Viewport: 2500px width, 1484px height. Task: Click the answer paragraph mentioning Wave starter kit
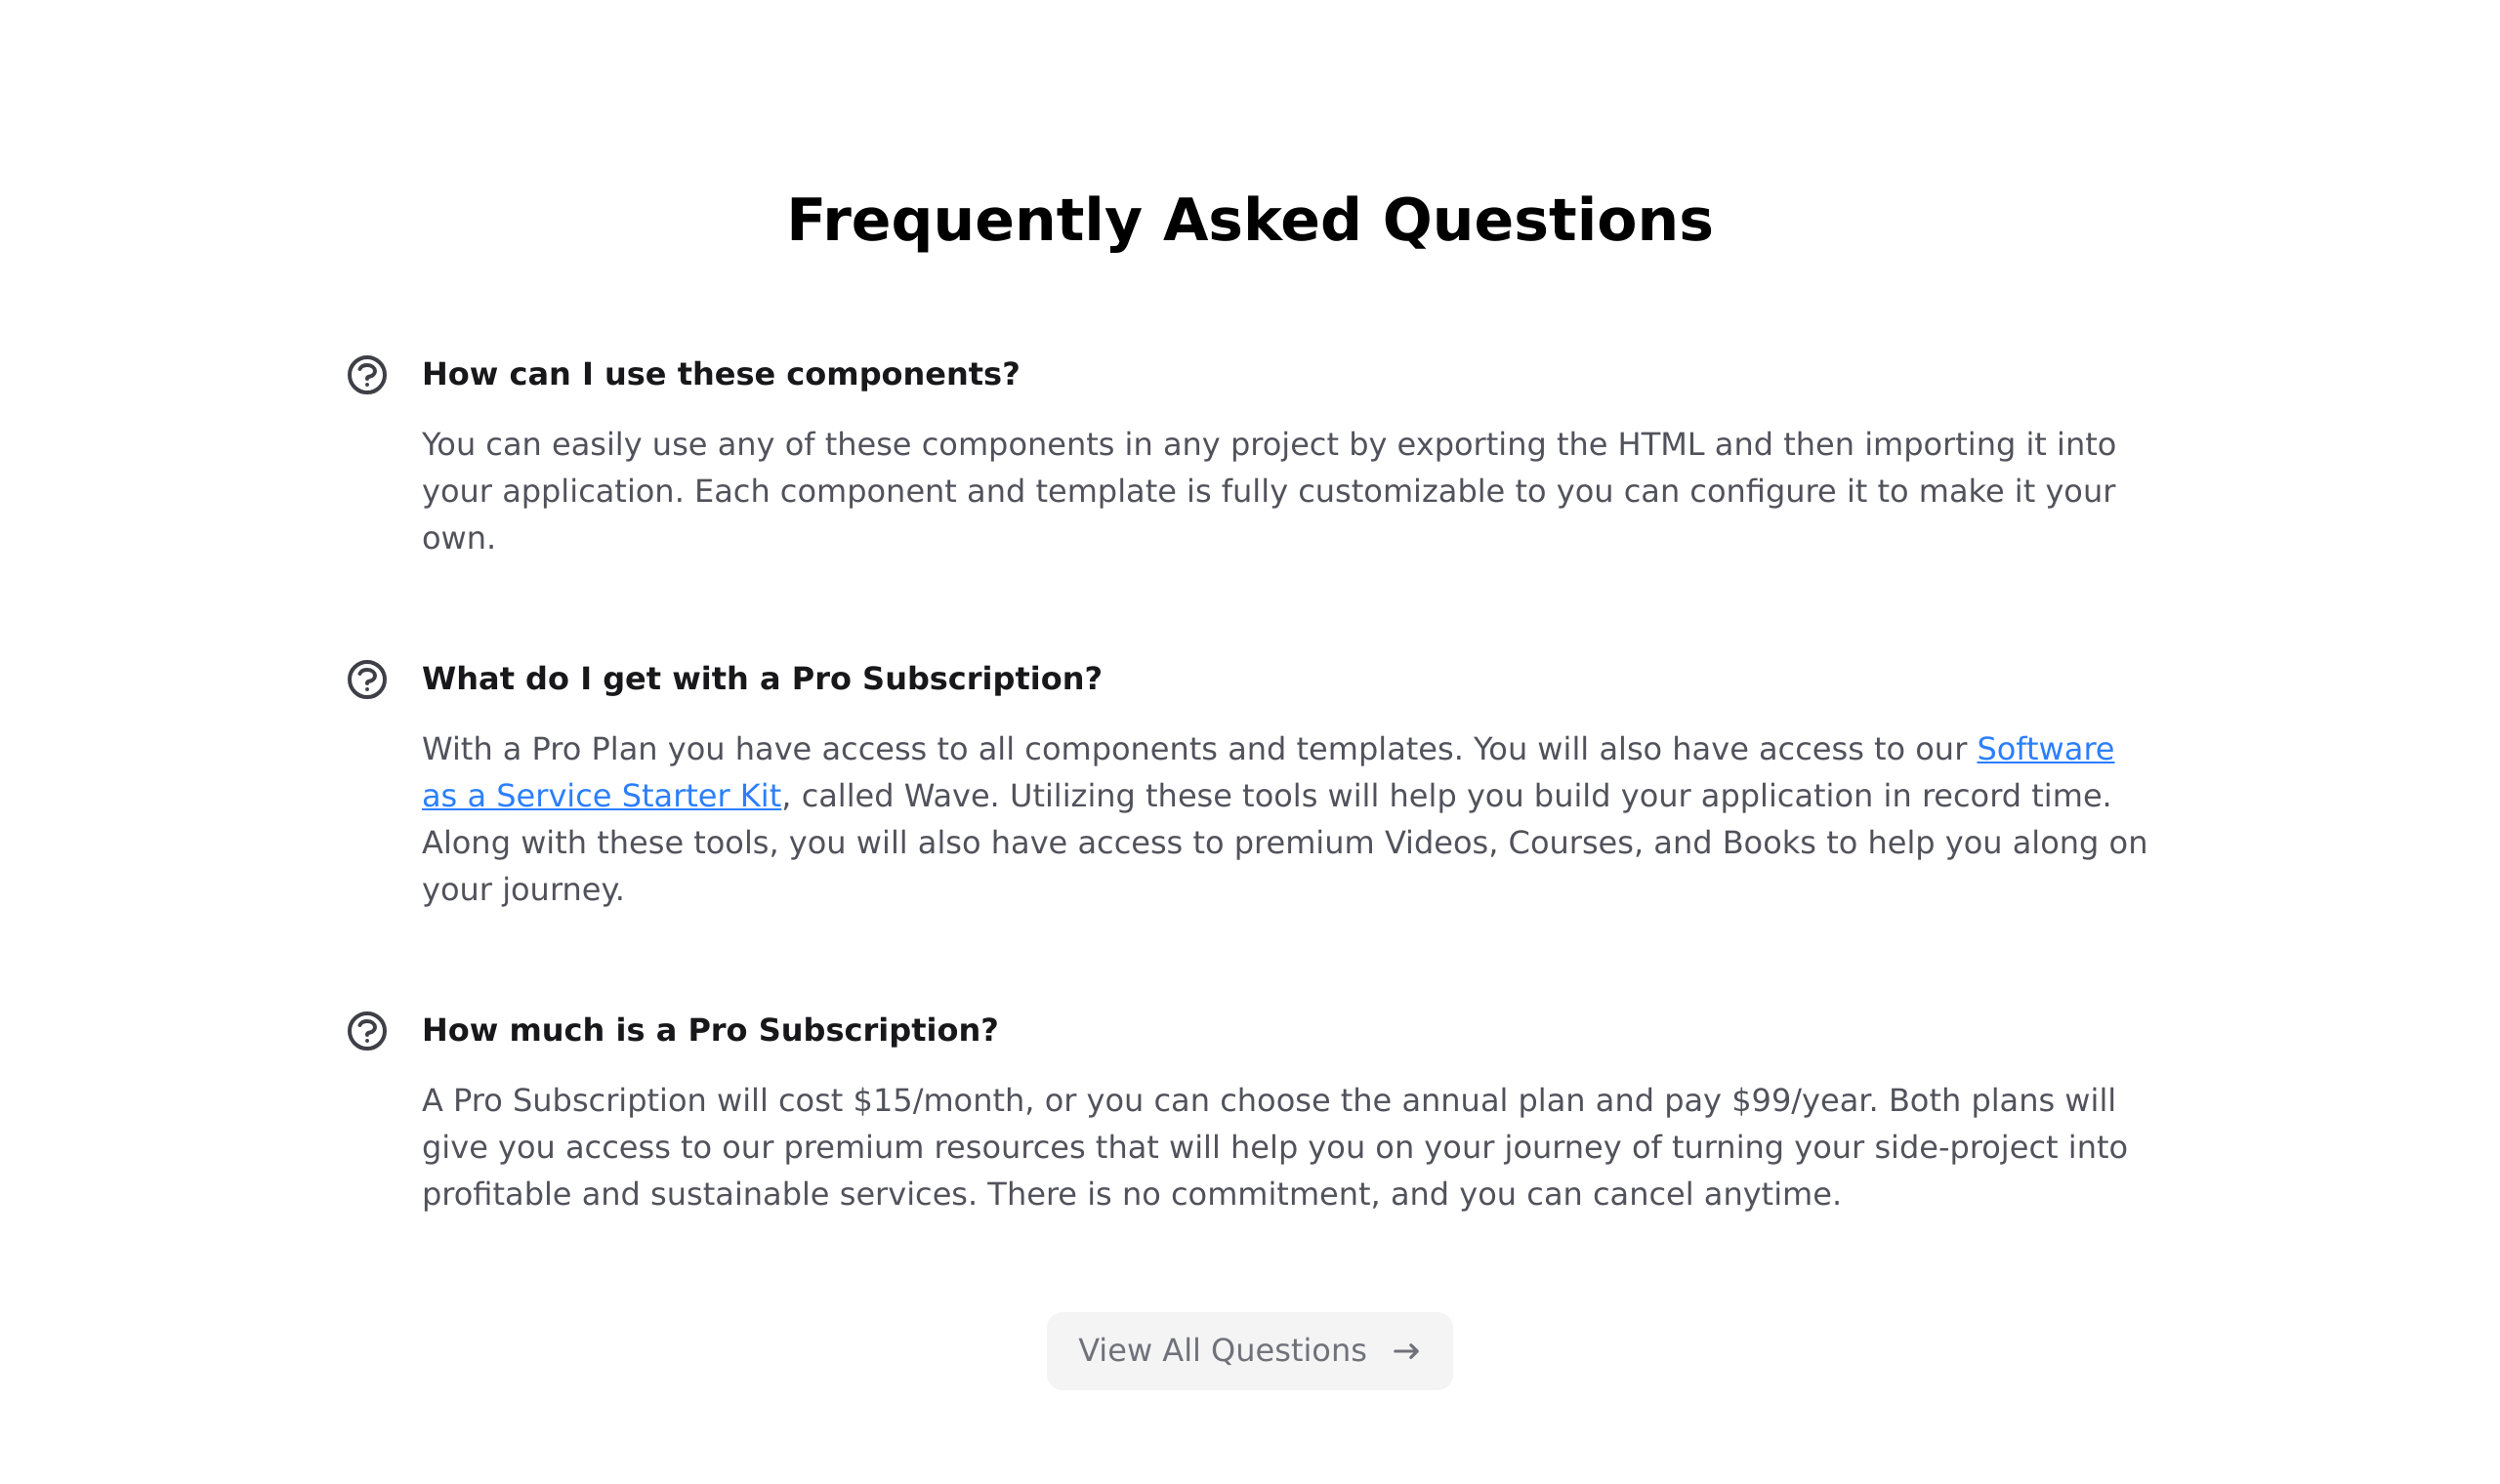(x=1284, y=819)
